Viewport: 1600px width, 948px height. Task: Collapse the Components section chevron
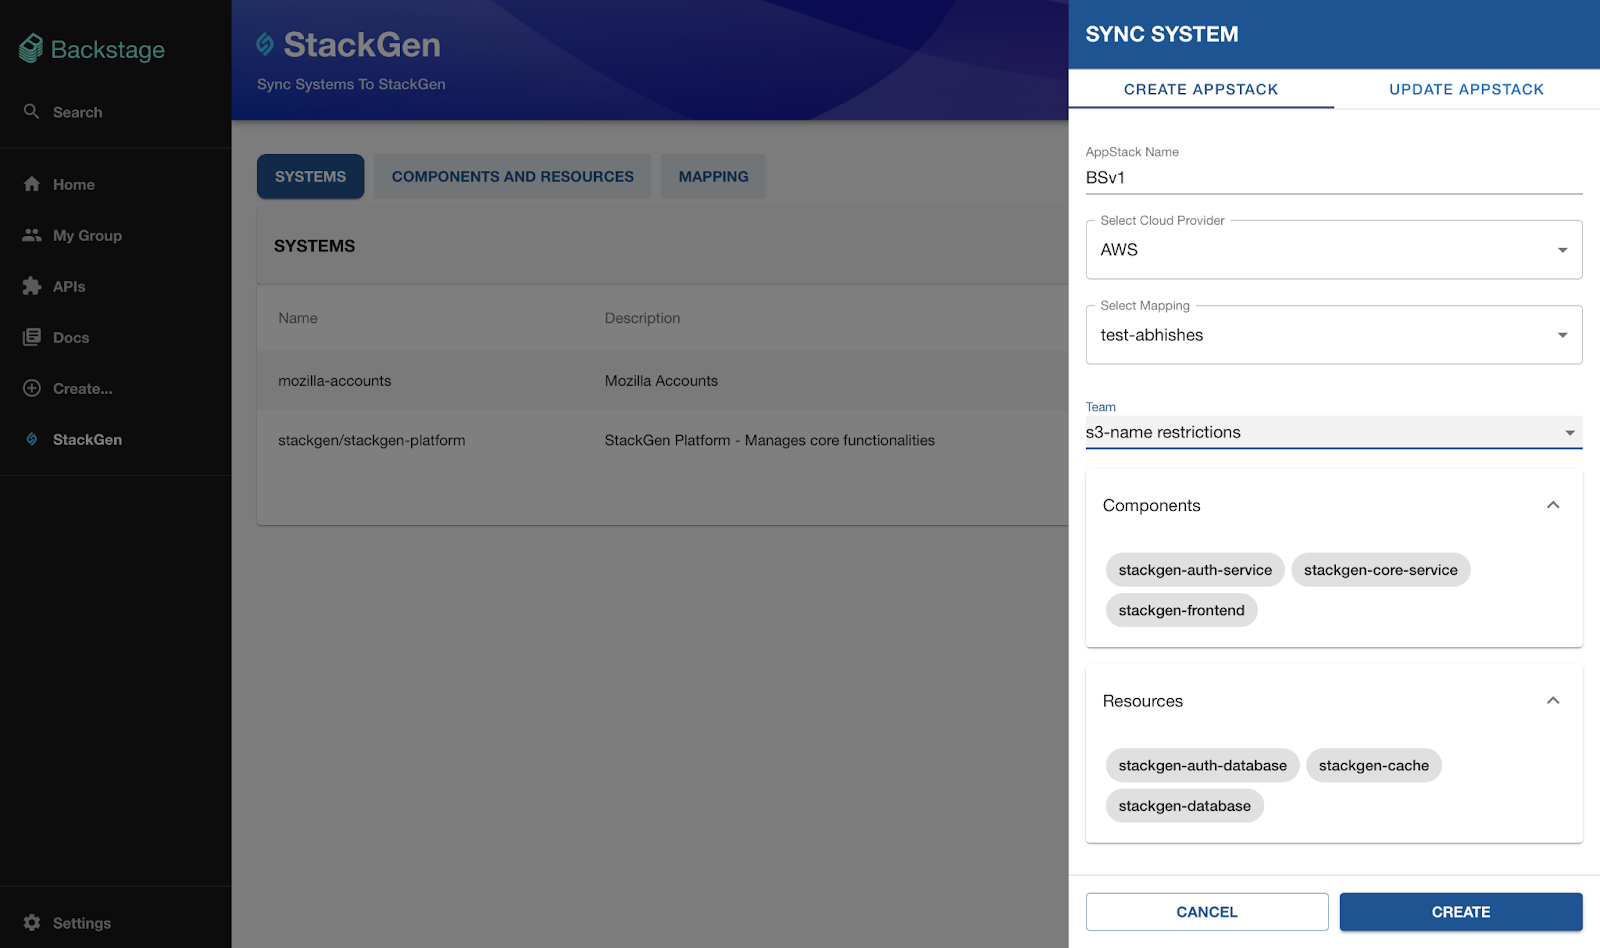tap(1553, 505)
